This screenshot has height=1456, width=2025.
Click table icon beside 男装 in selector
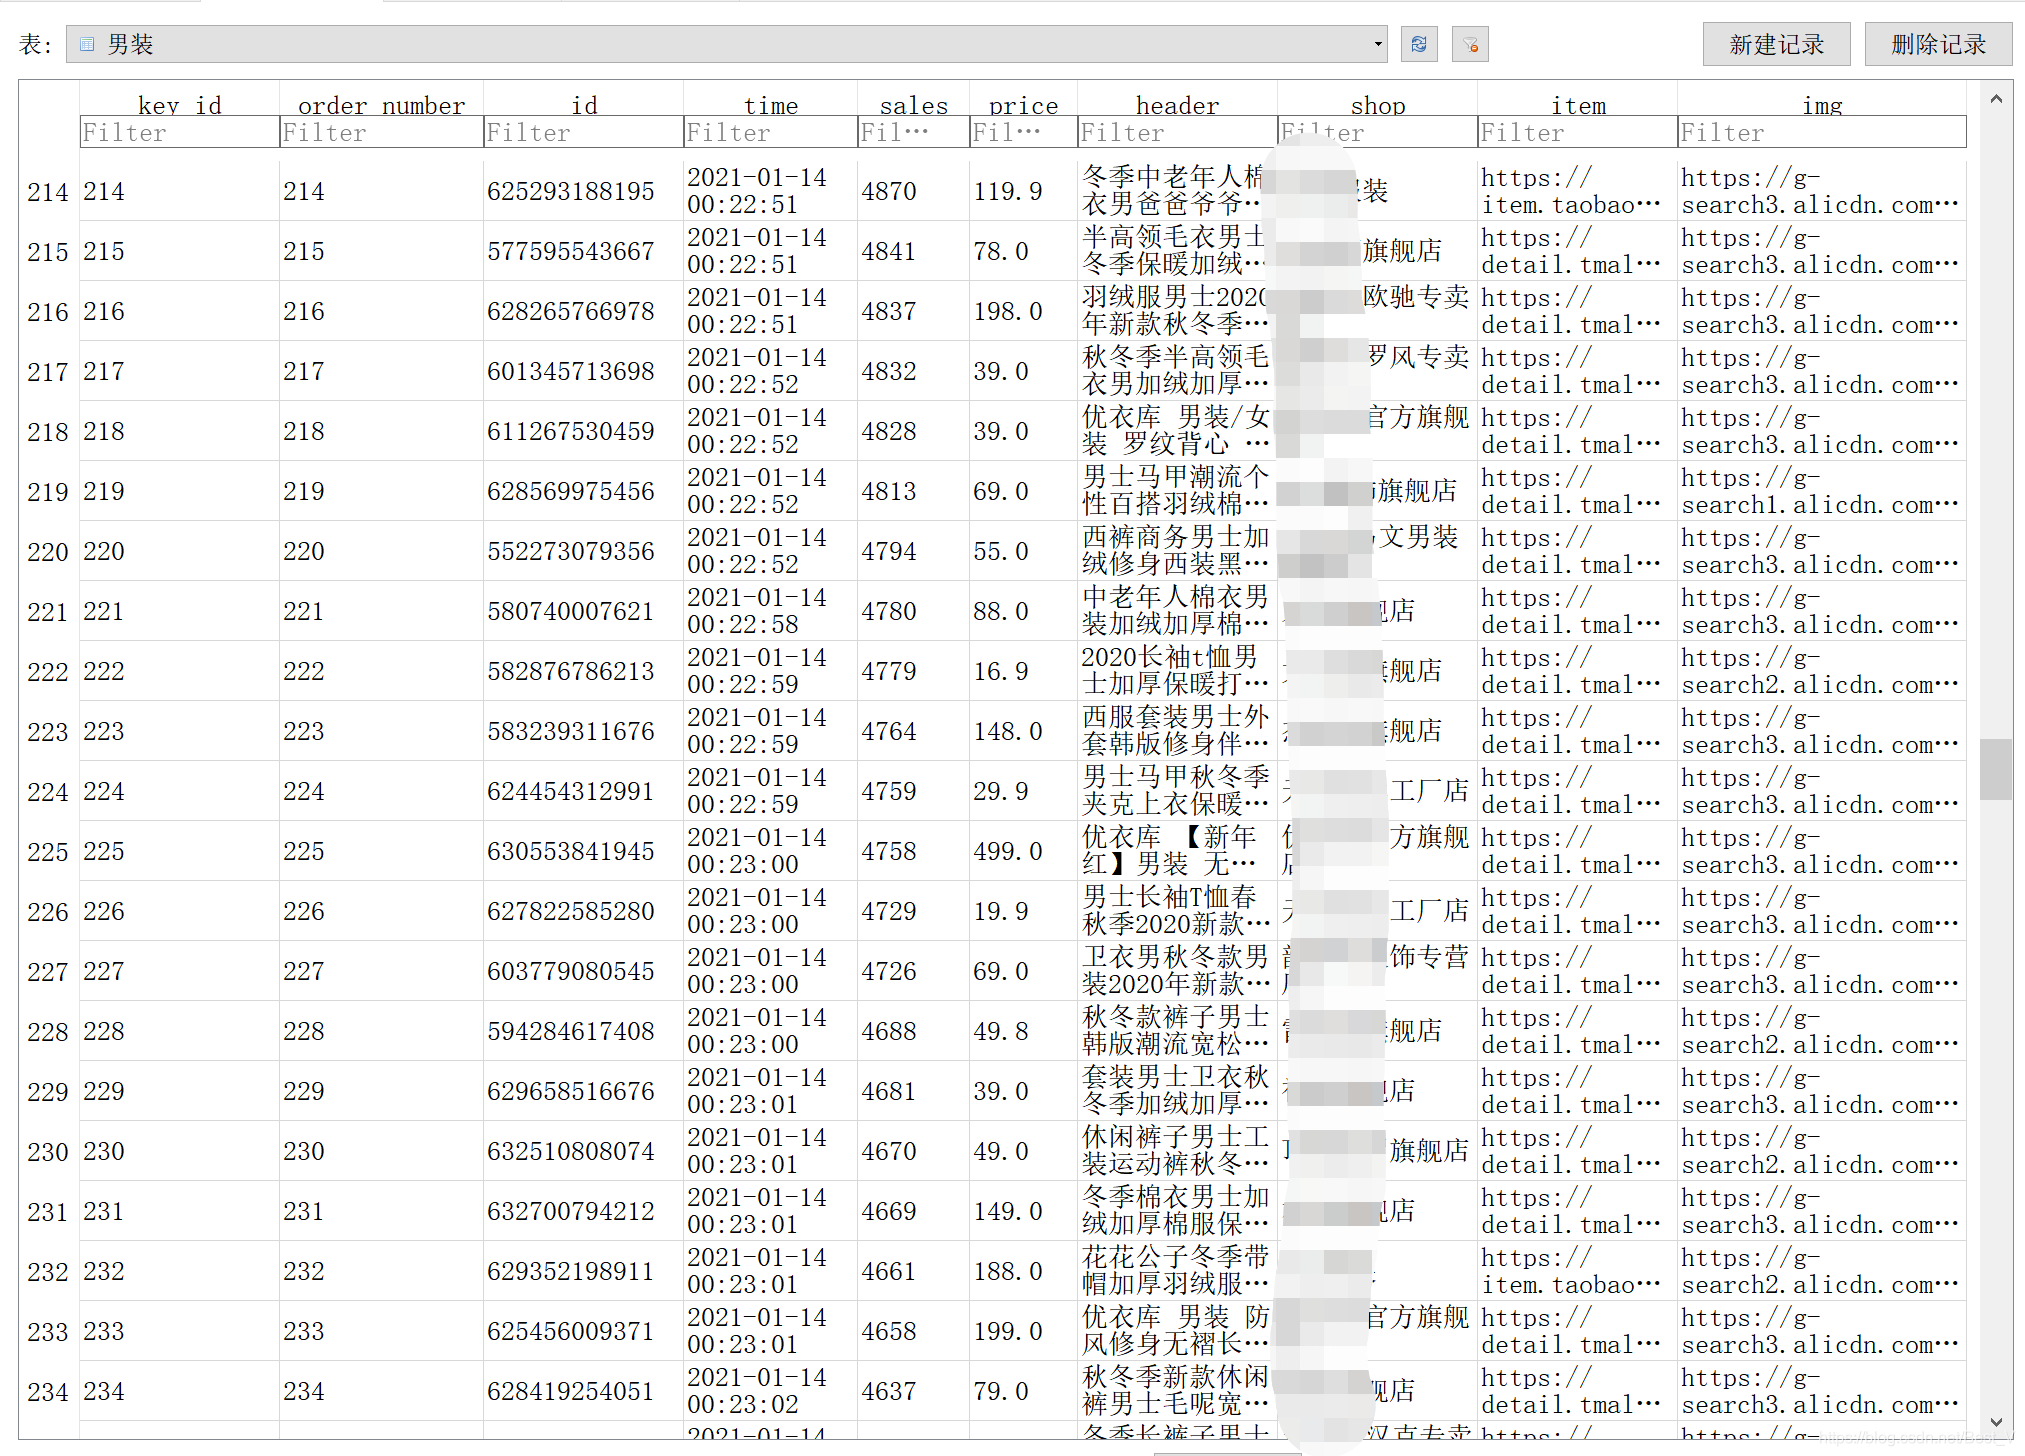click(x=87, y=44)
